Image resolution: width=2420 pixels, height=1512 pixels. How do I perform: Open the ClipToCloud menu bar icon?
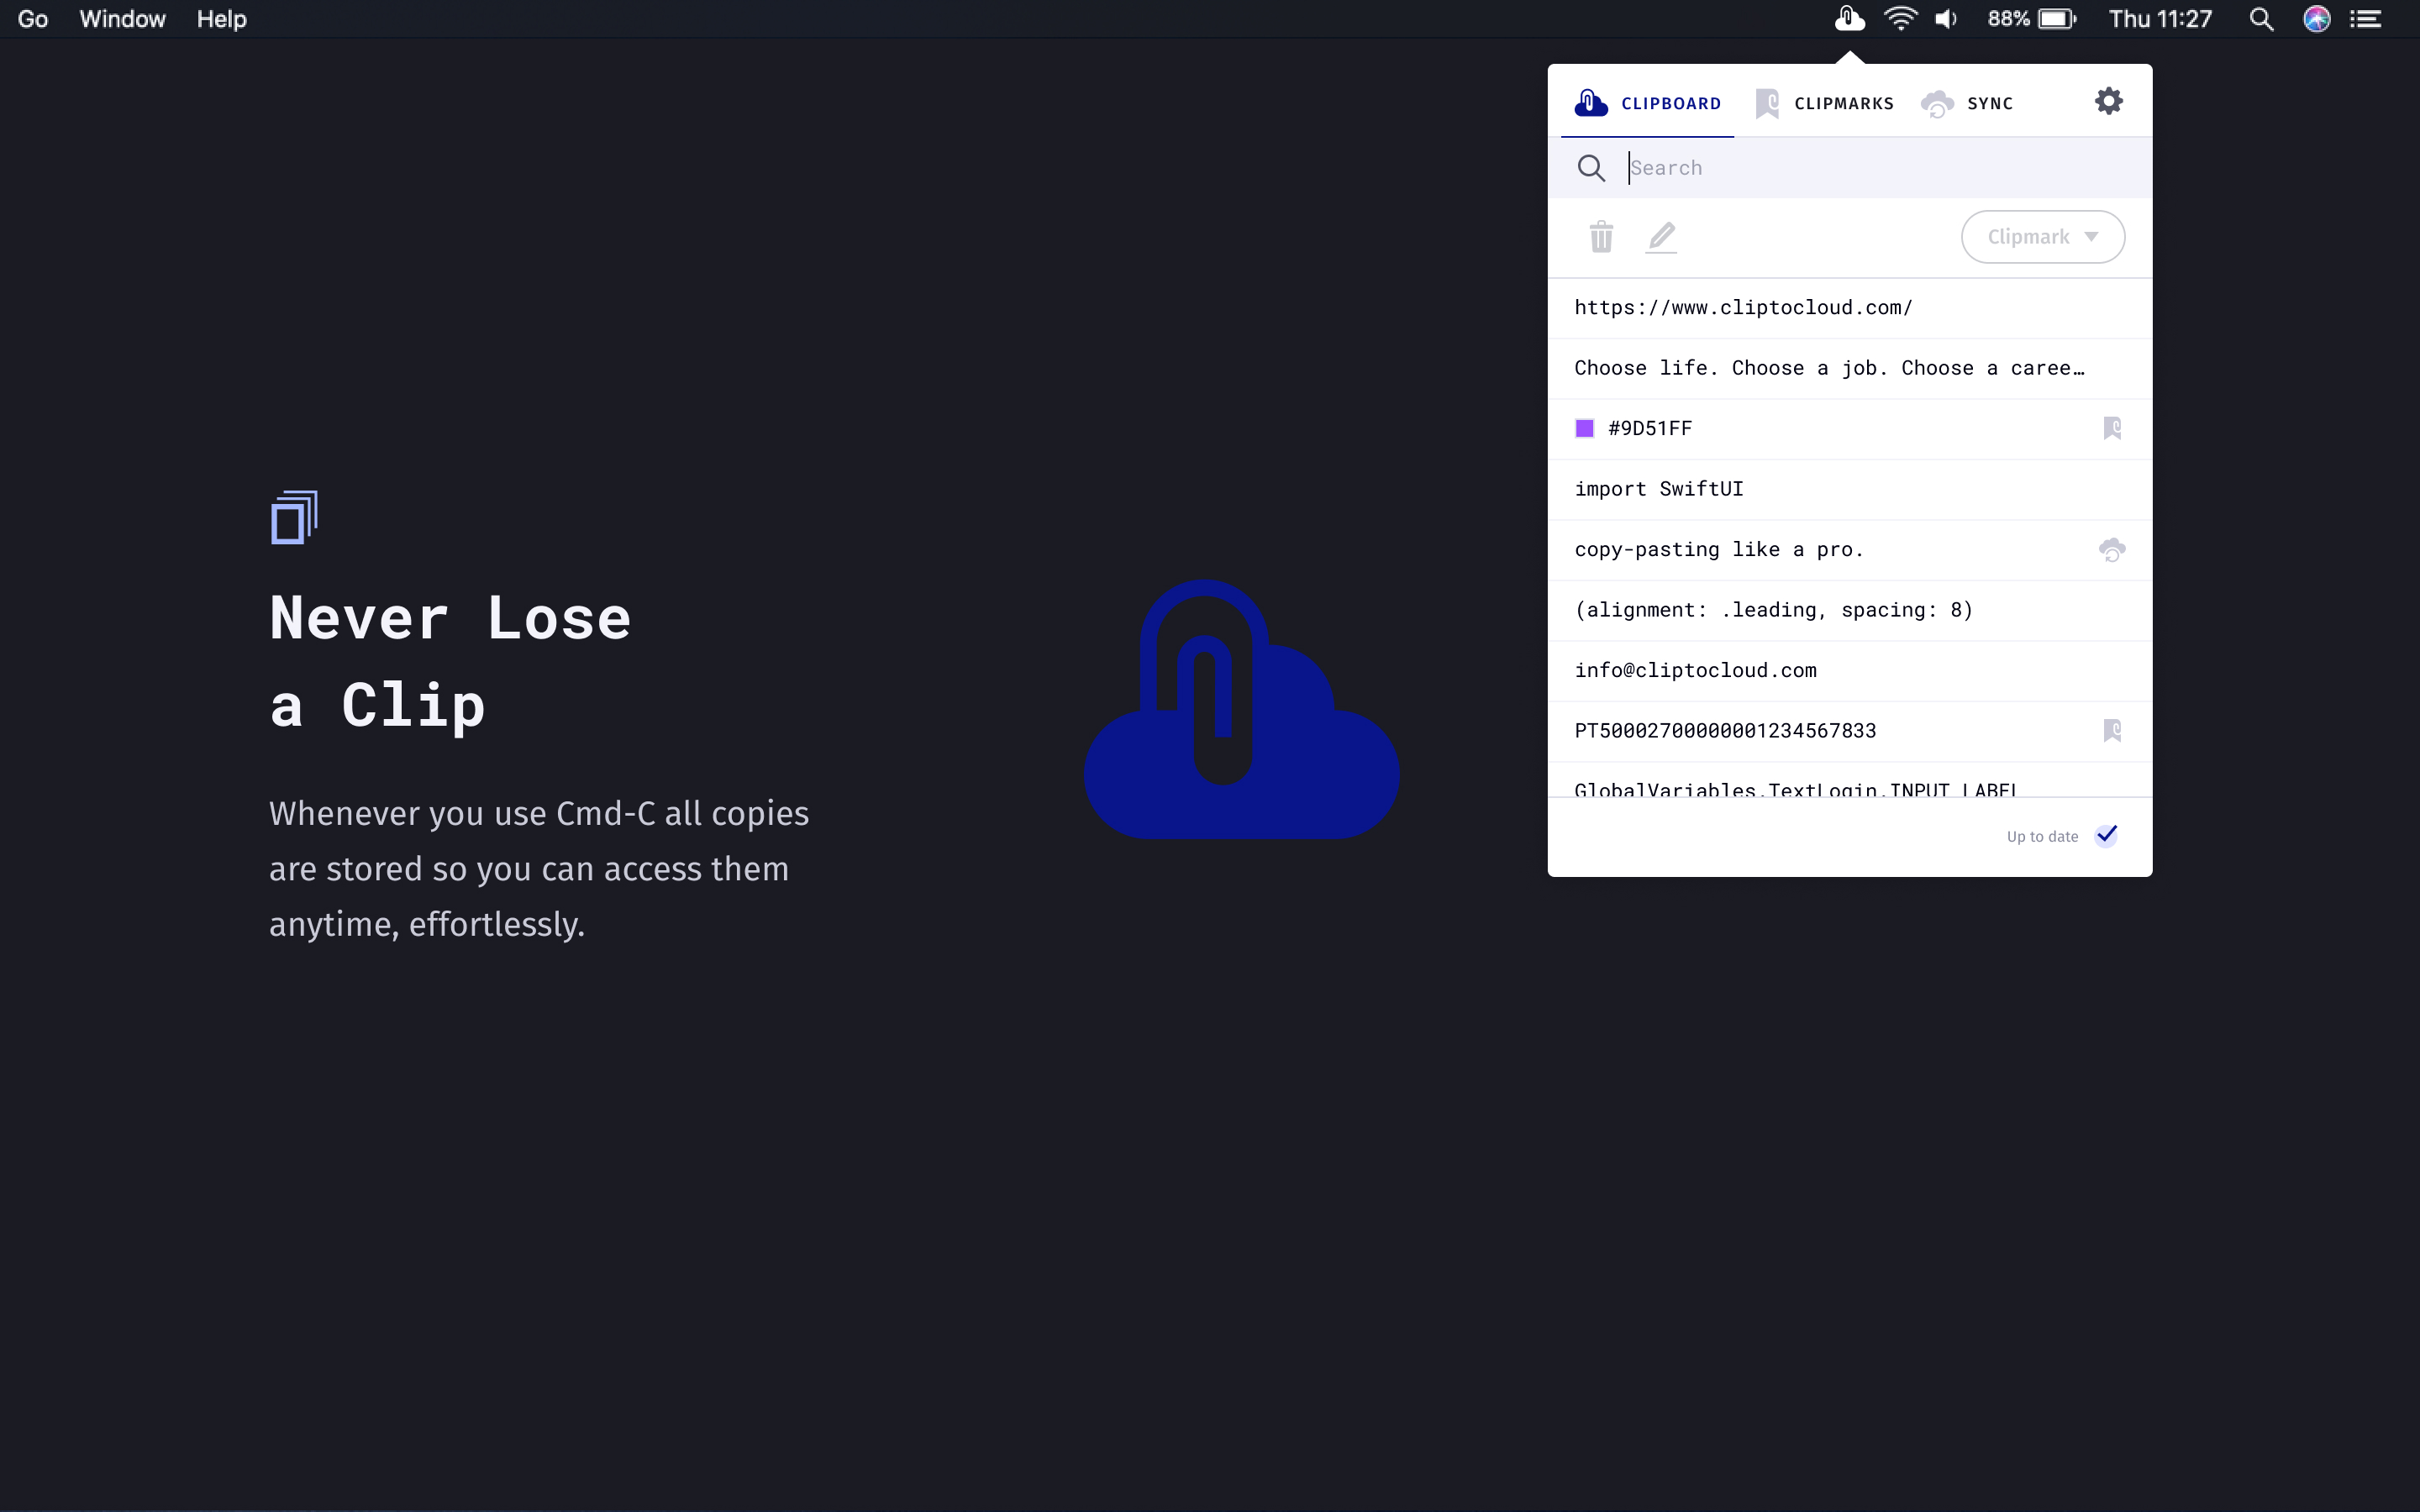tap(1849, 19)
